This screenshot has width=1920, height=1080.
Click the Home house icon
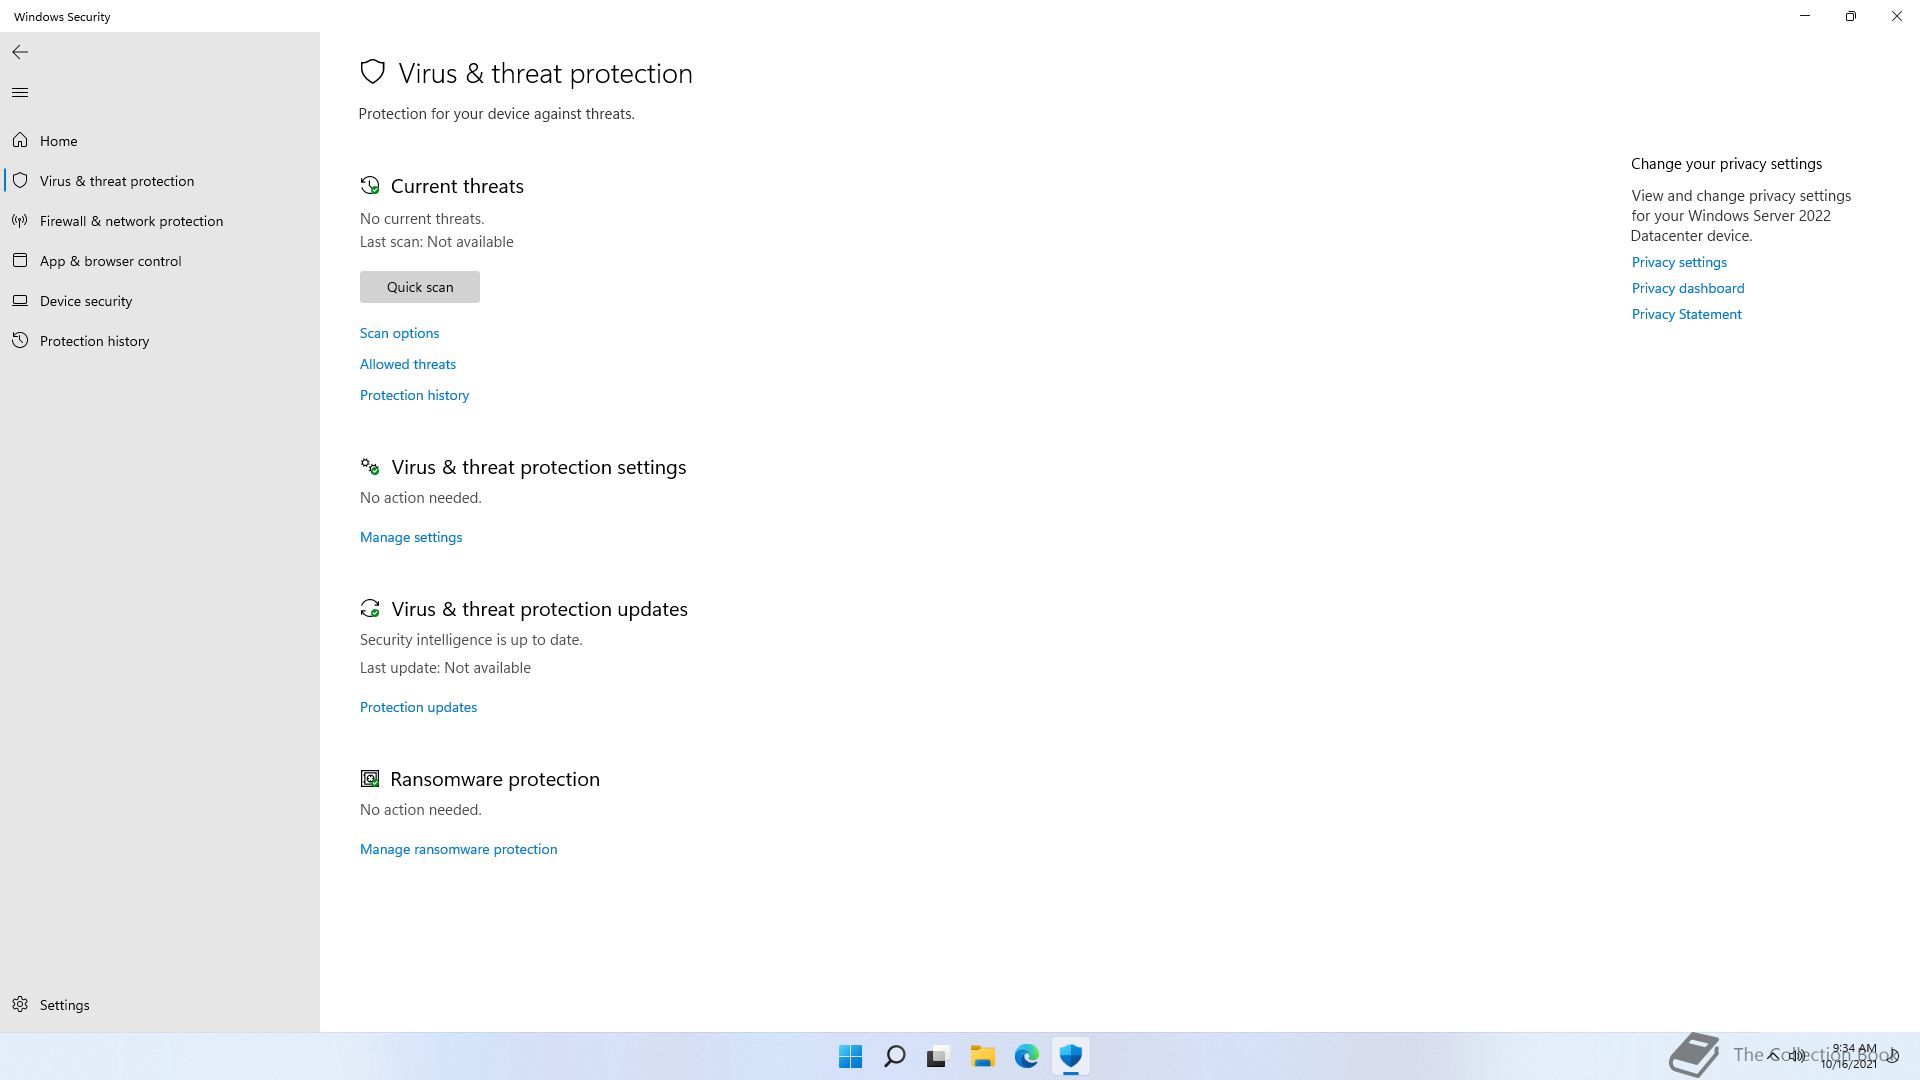20,140
